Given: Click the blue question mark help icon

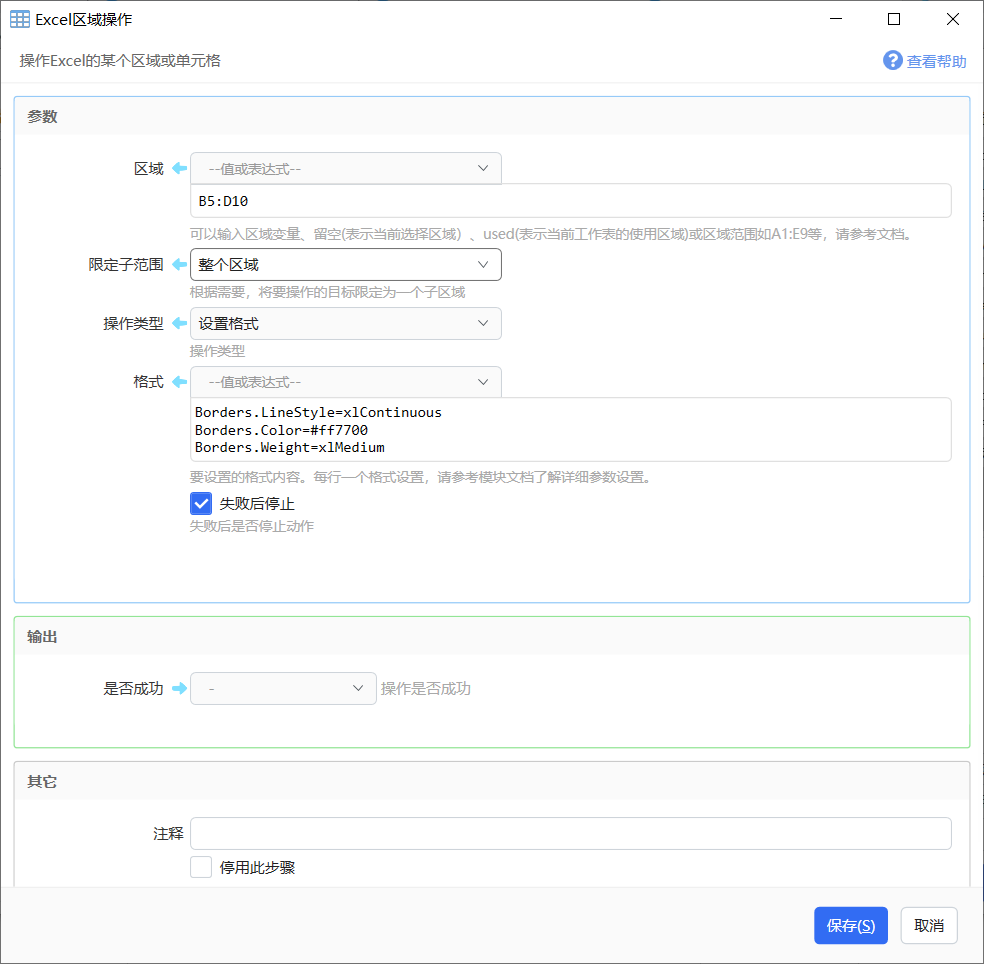Looking at the screenshot, I should click(892, 61).
